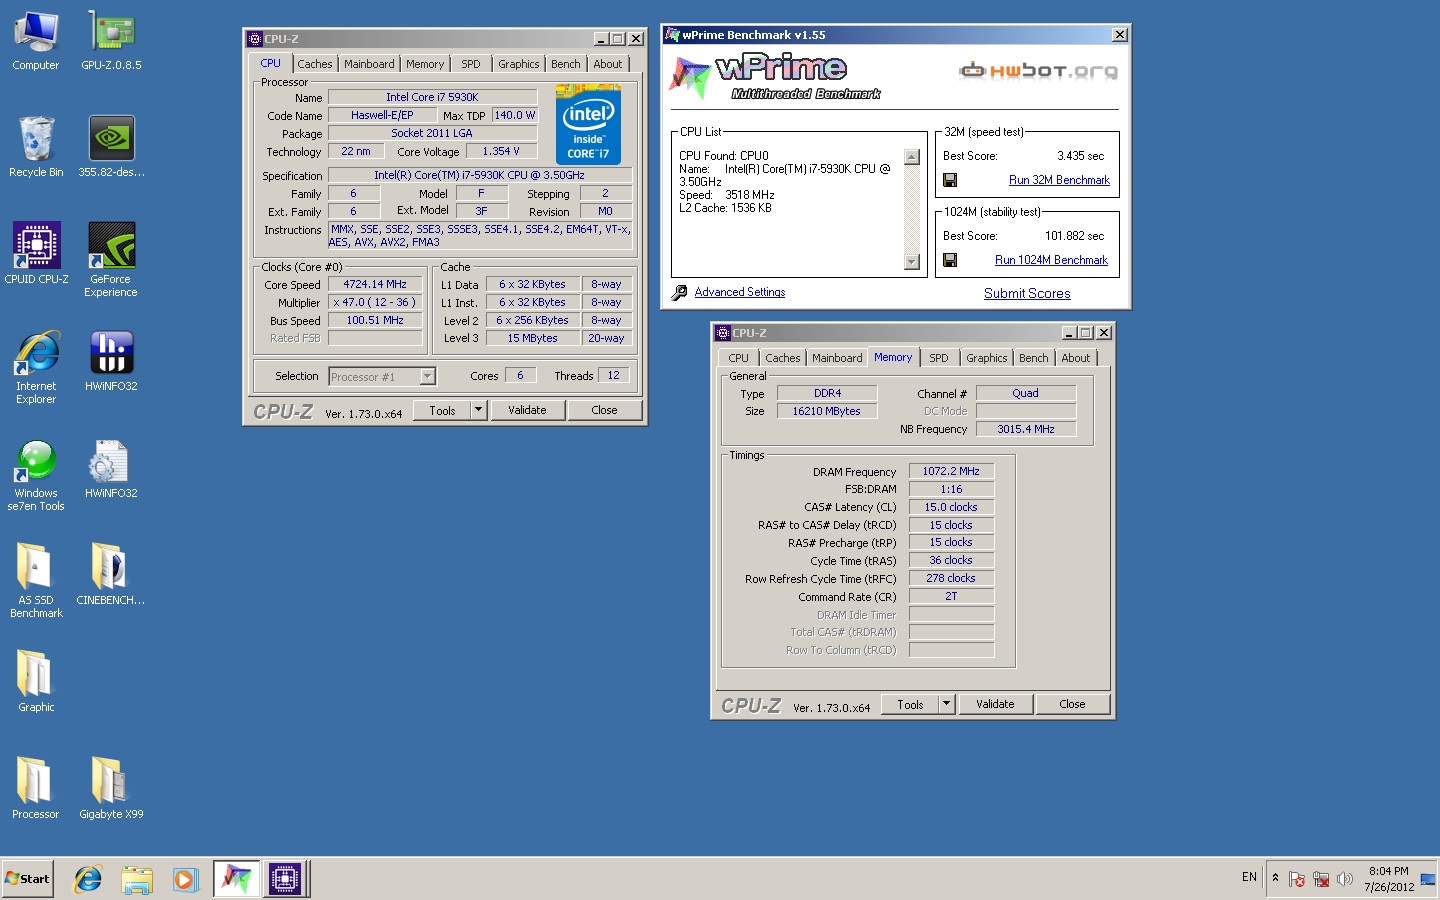Open Internet Explorer from the taskbar
This screenshot has height=900, width=1440.
[88, 879]
